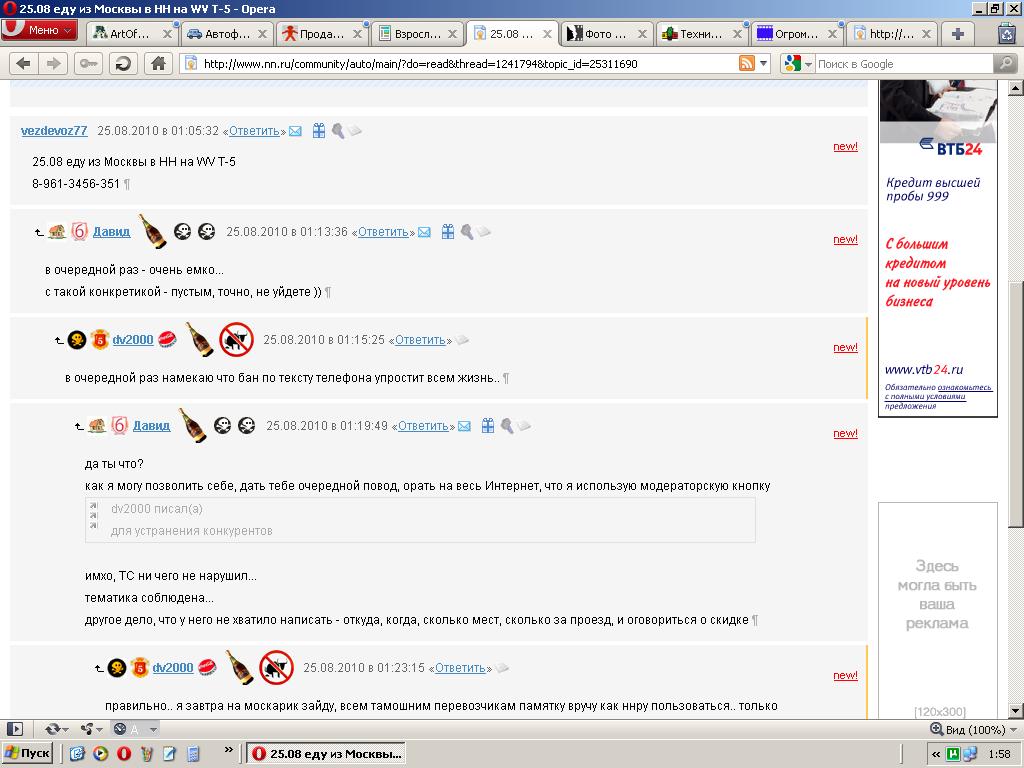Open the closed tabs trash icon
This screenshot has width=1024, height=768.
(1008, 34)
